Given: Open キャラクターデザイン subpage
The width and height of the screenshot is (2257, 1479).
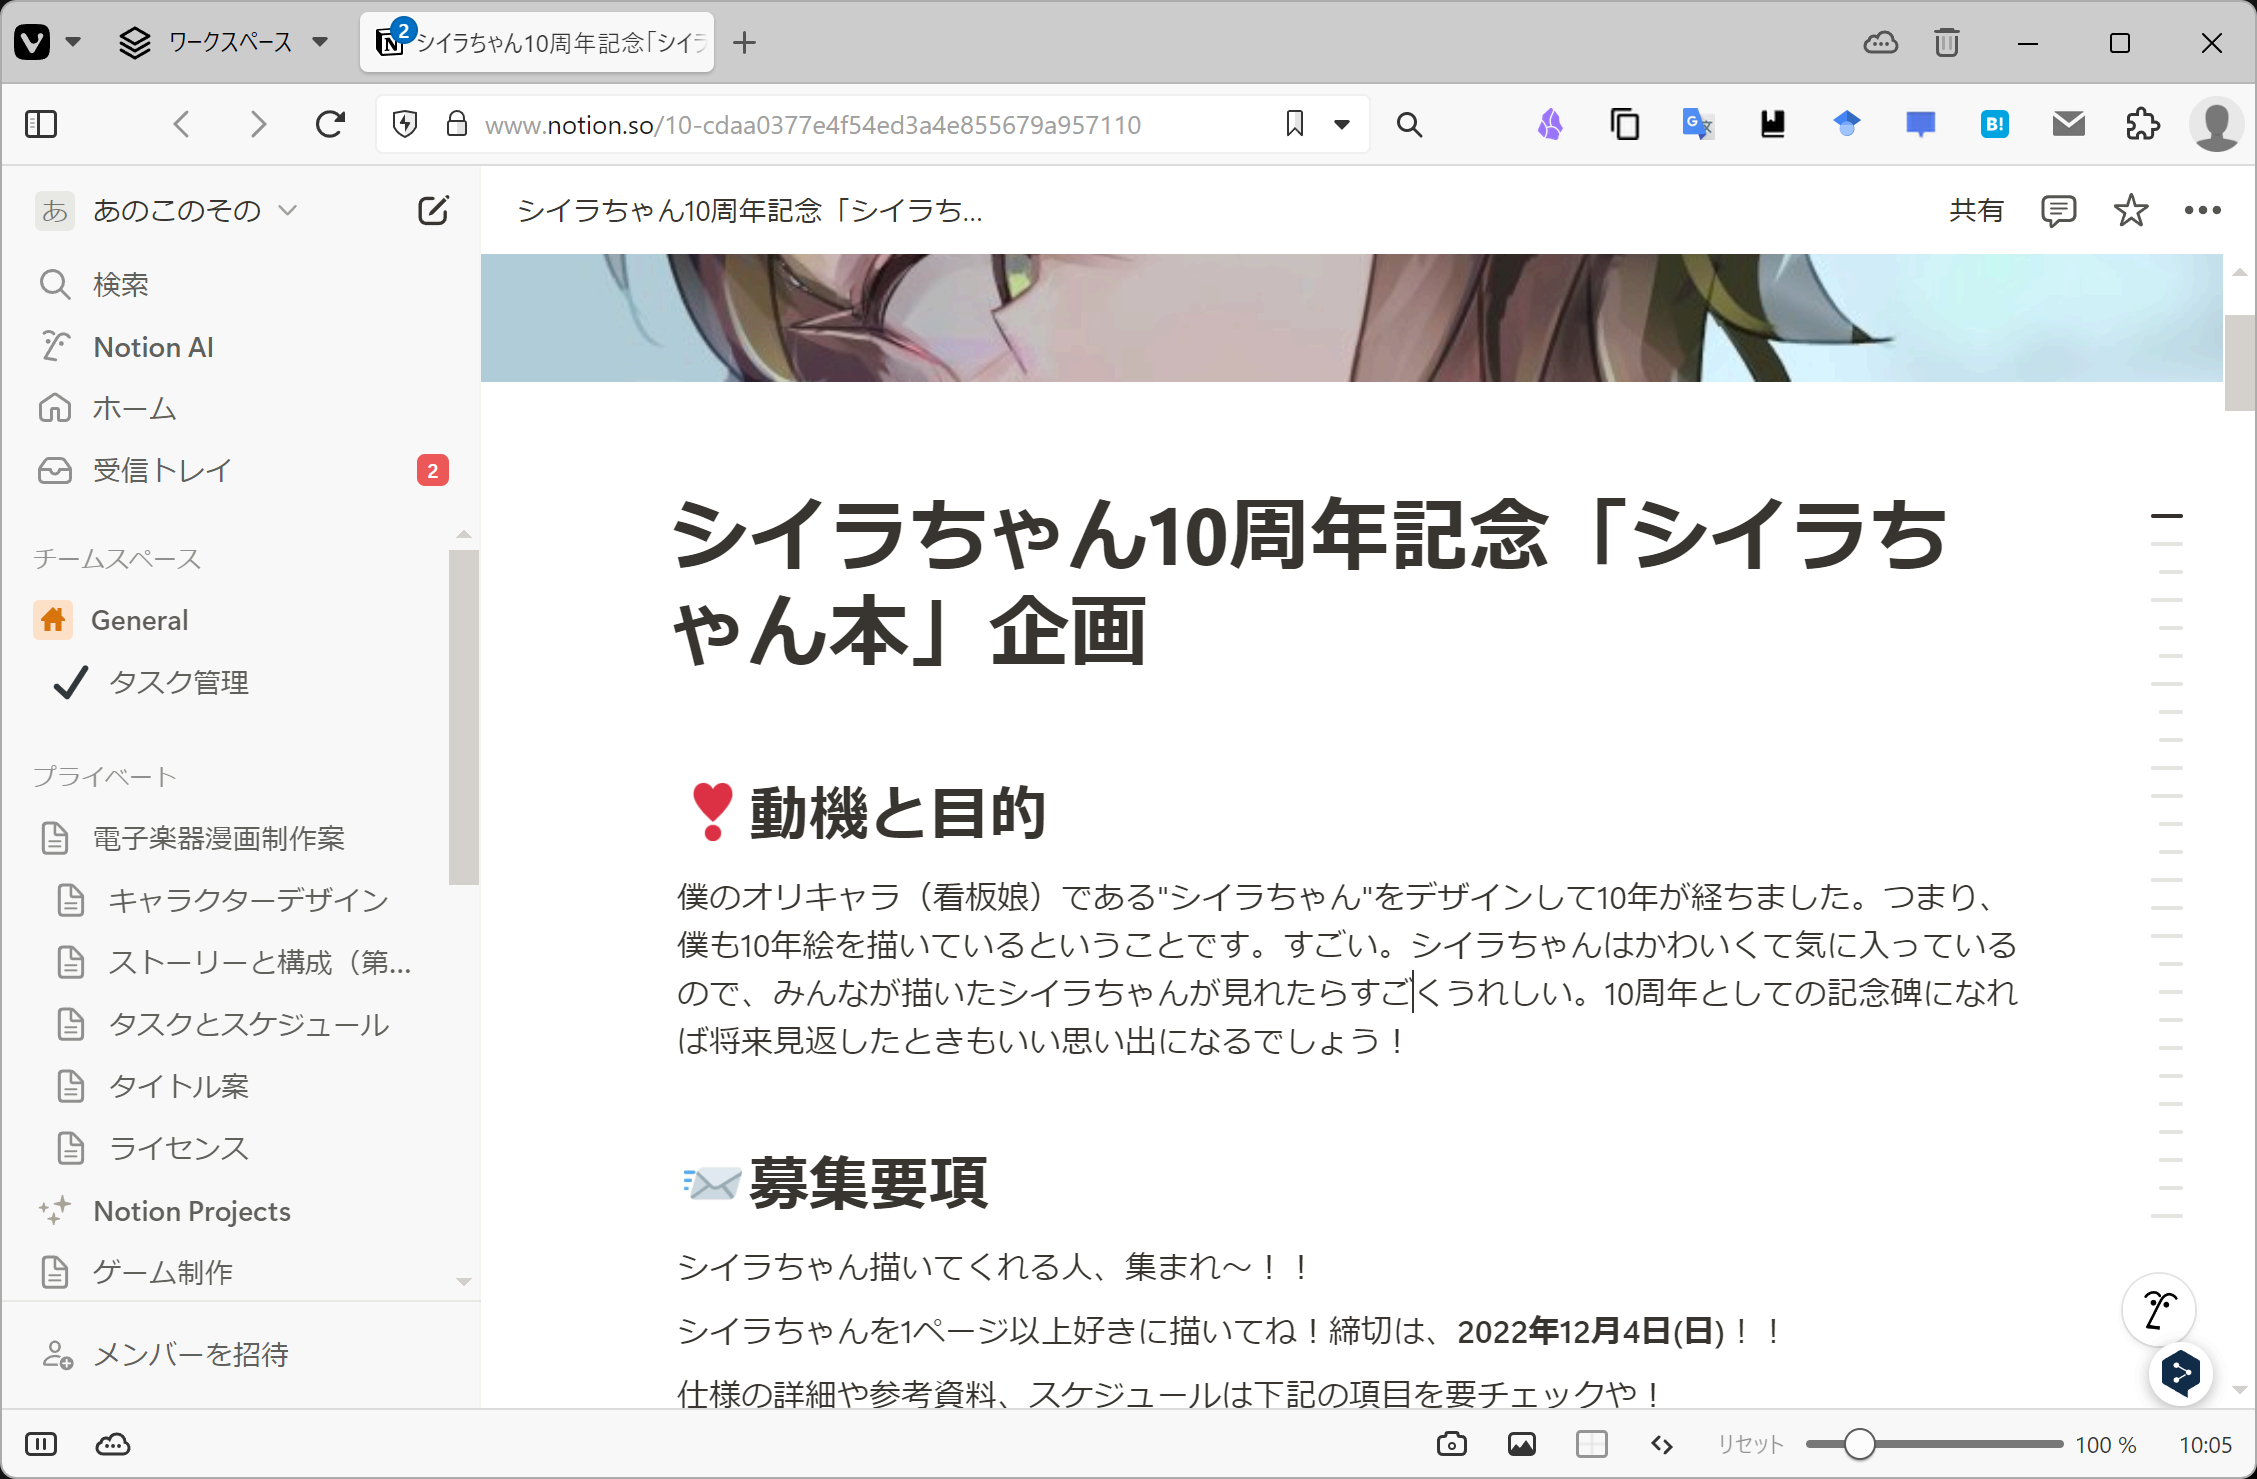Looking at the screenshot, I should click(240, 900).
